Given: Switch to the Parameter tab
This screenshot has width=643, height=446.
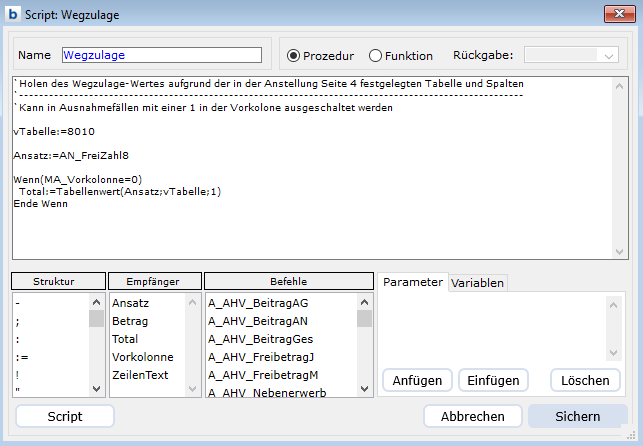Looking at the screenshot, I should (x=412, y=283).
